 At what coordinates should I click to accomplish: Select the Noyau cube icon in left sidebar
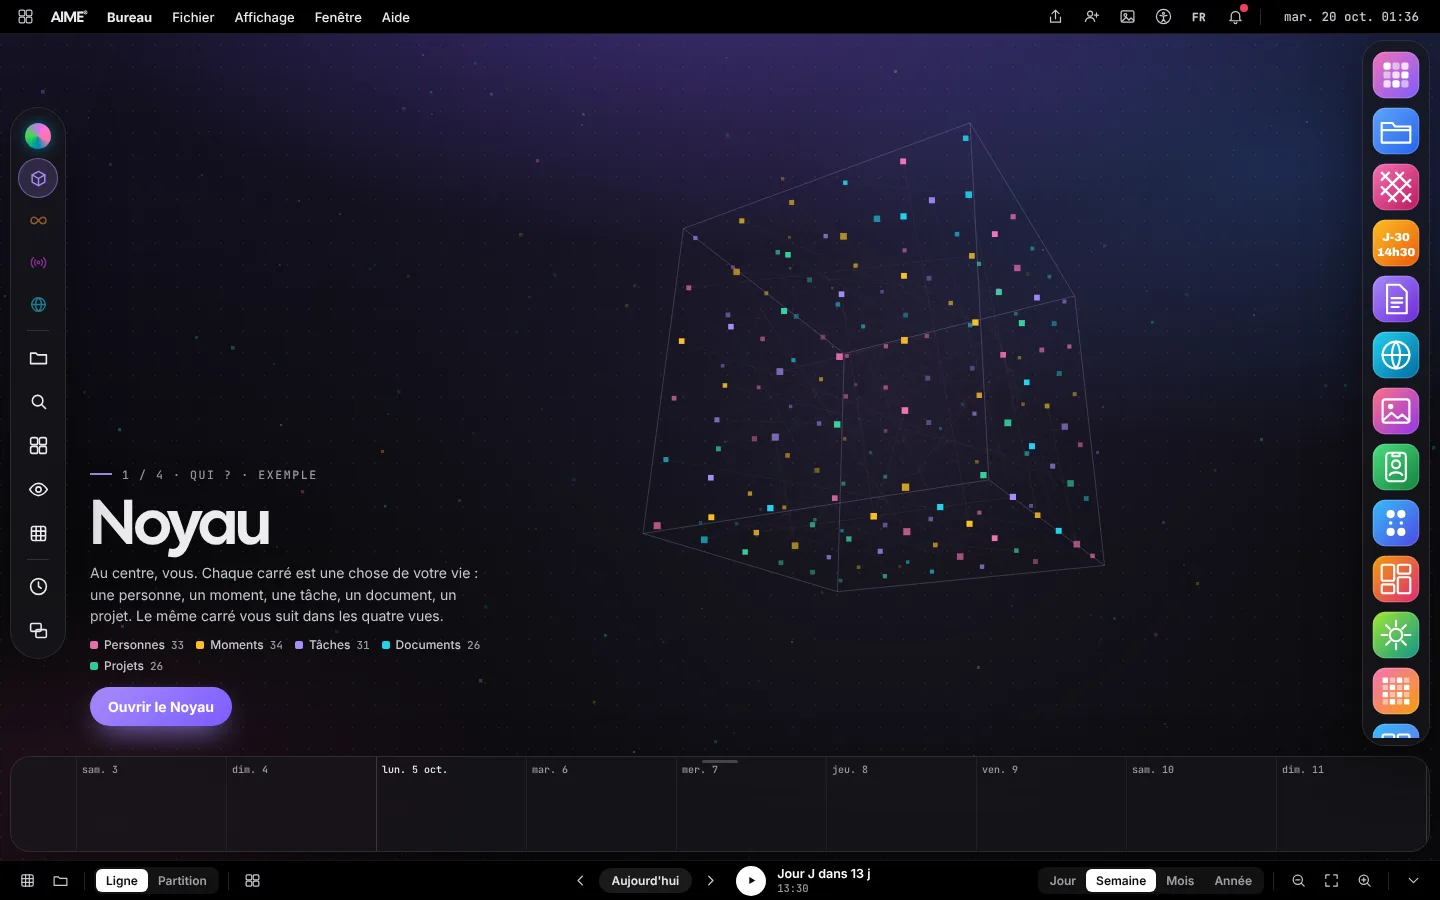38,179
